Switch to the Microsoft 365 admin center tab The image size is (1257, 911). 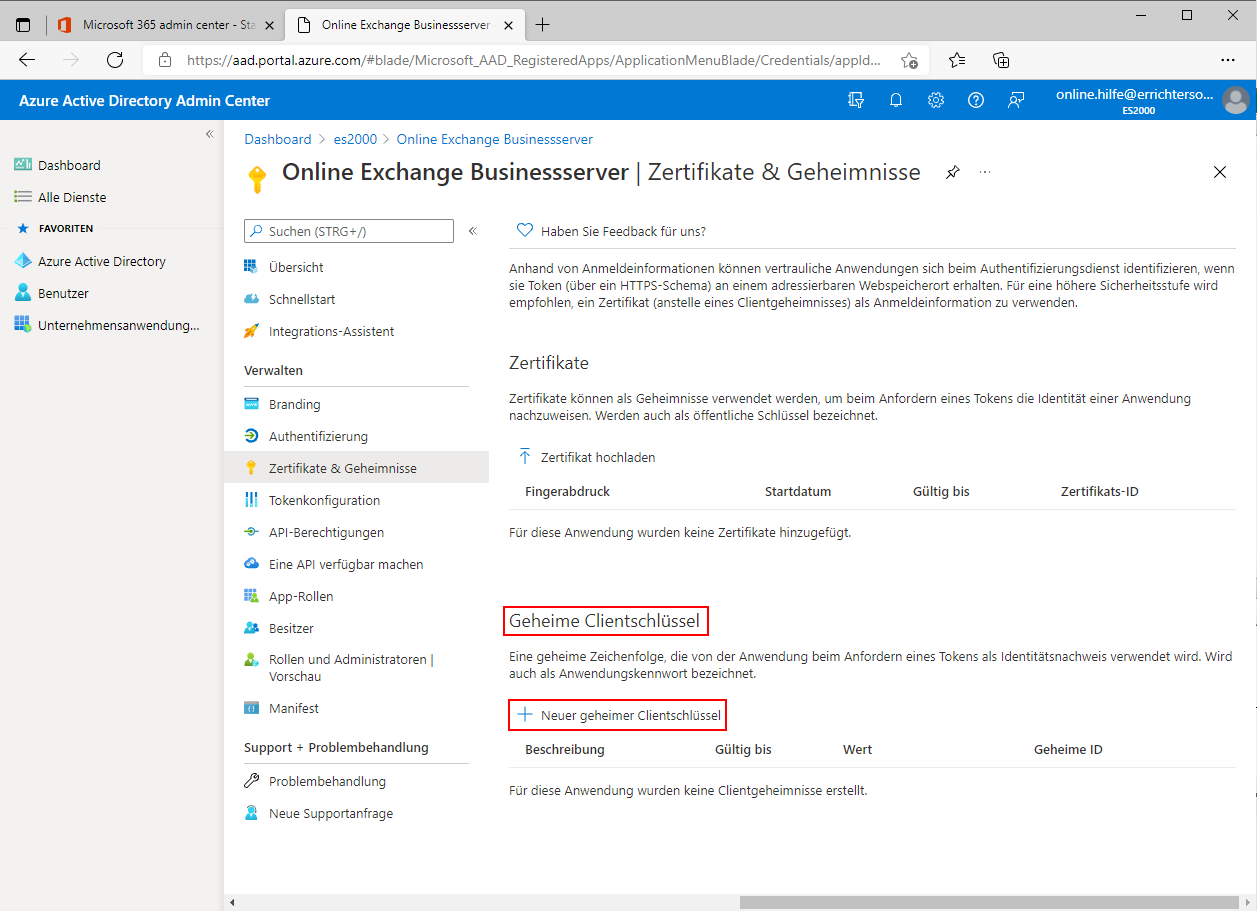pos(165,25)
